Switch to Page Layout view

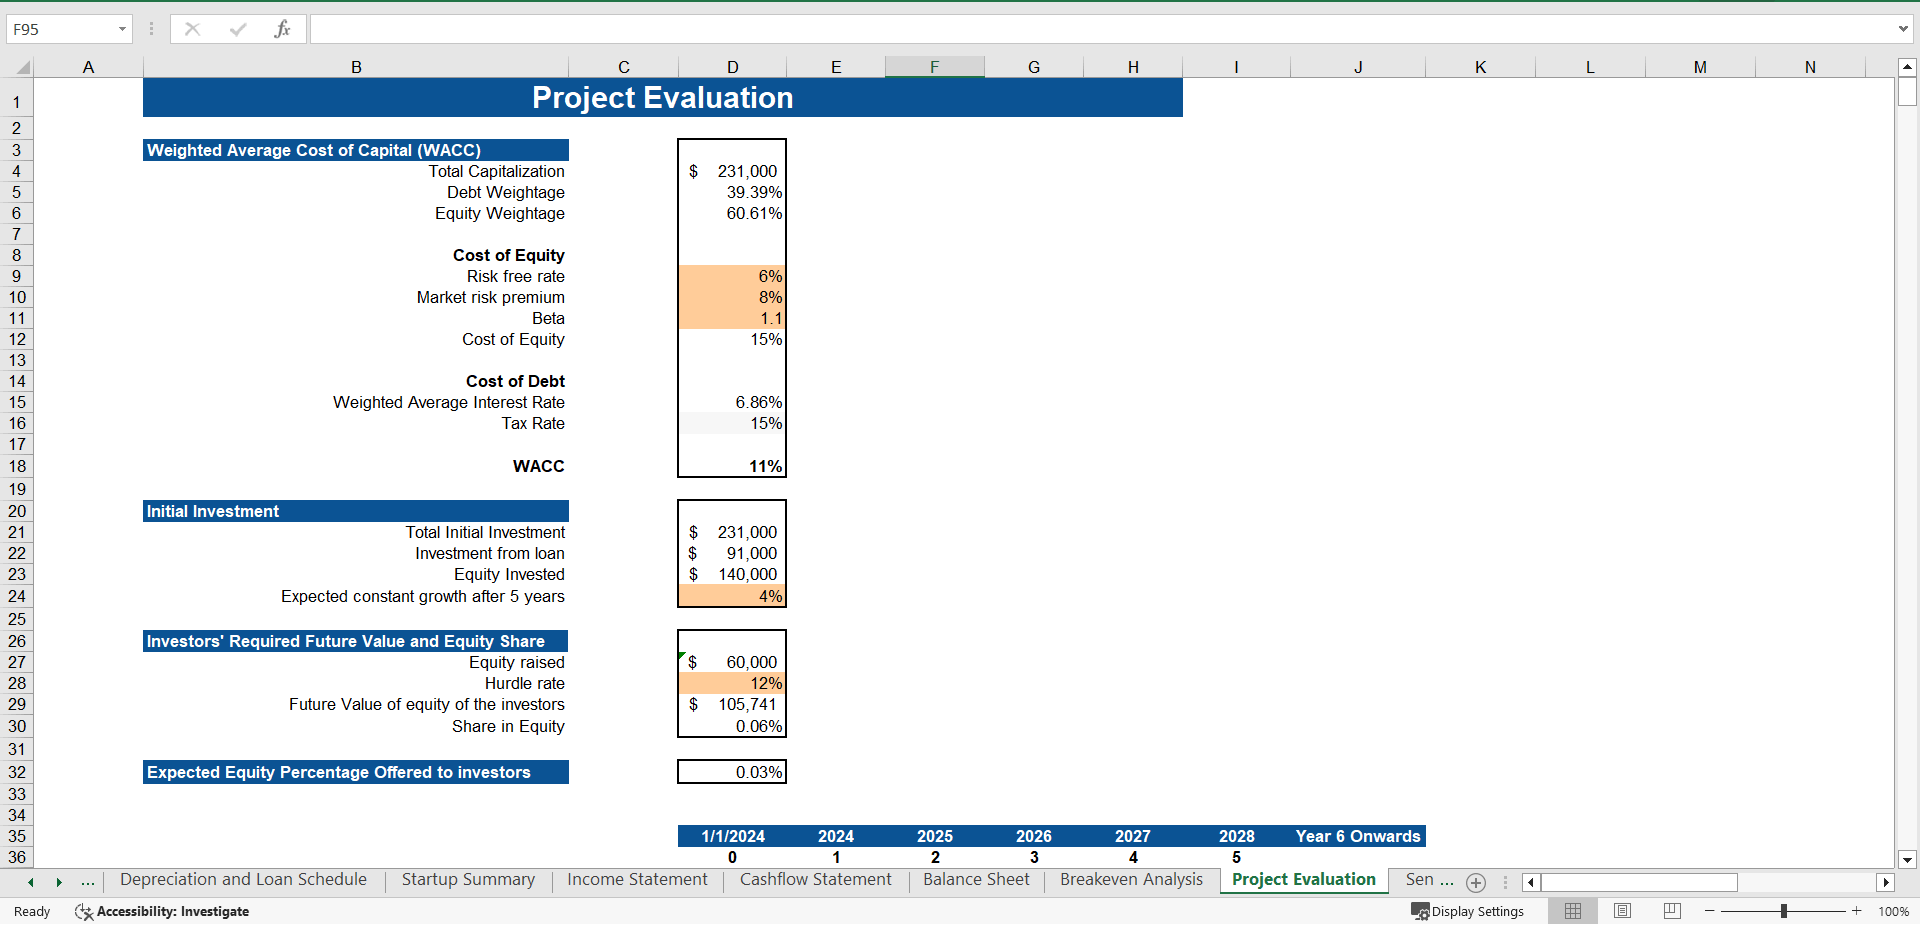coord(1621,911)
